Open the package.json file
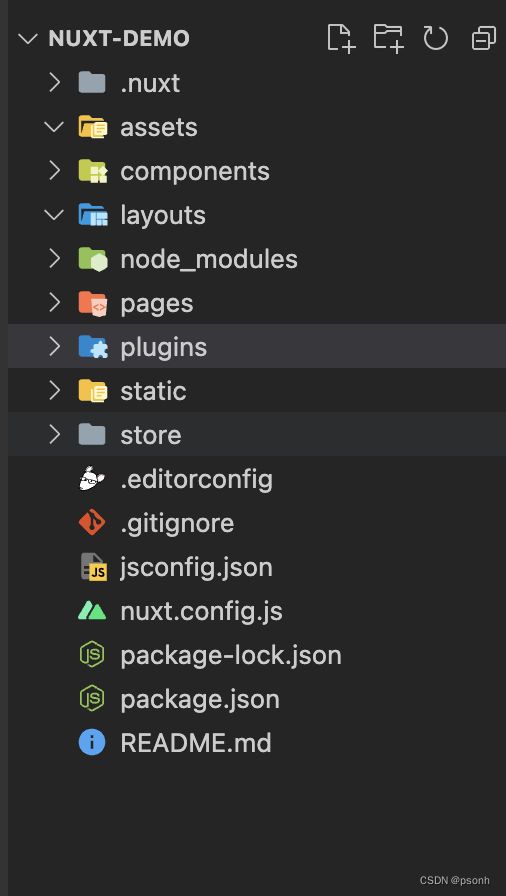Screen dimensions: 506x896 257,699
